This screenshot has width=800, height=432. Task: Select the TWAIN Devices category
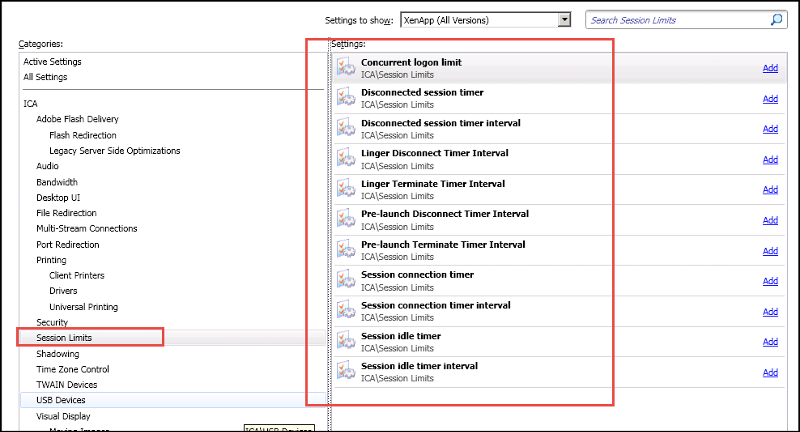(x=66, y=385)
